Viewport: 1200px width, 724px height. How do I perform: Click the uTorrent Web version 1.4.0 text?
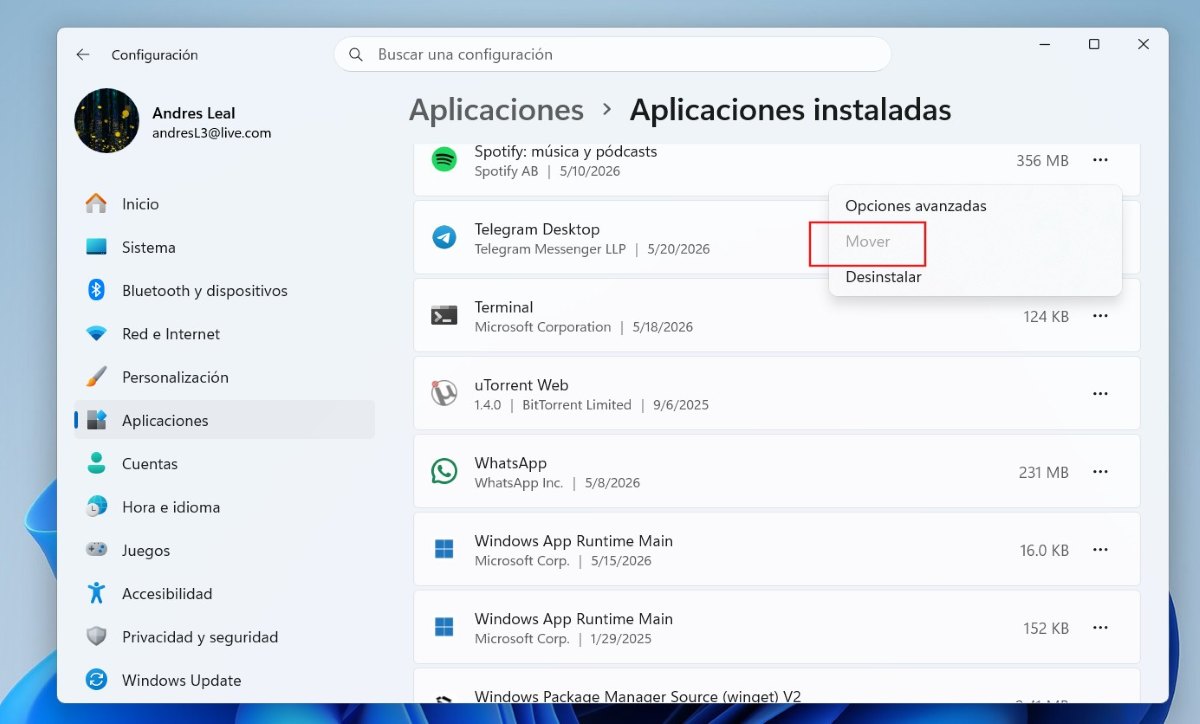point(487,405)
